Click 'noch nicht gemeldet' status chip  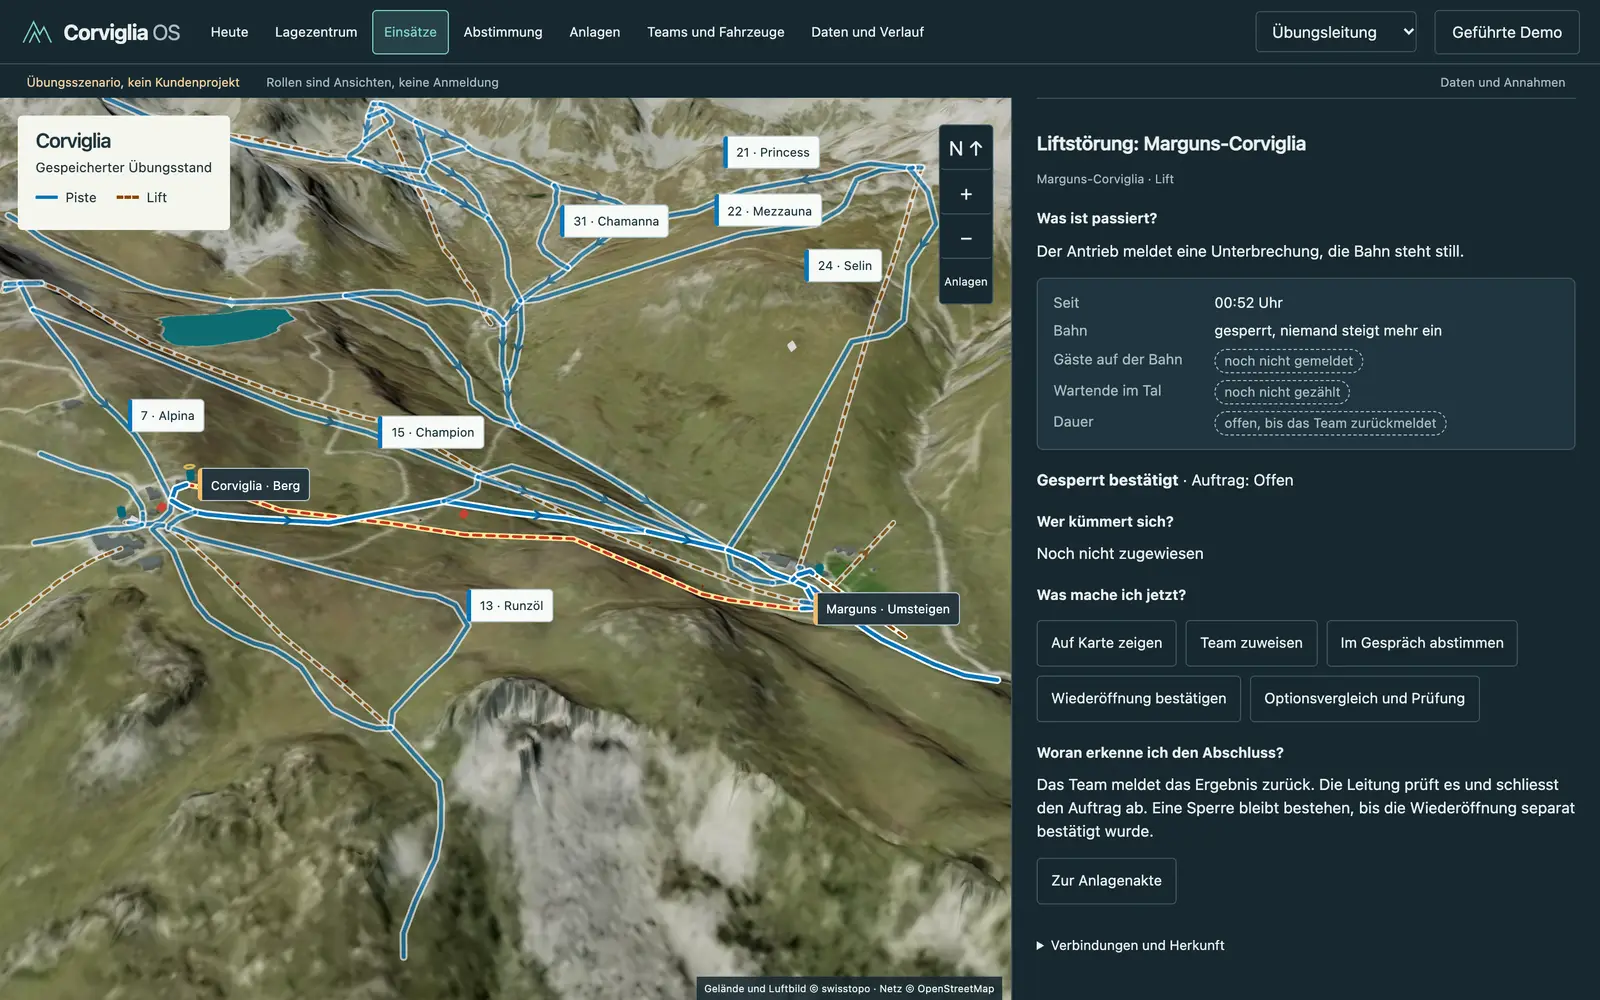pyautogui.click(x=1288, y=361)
